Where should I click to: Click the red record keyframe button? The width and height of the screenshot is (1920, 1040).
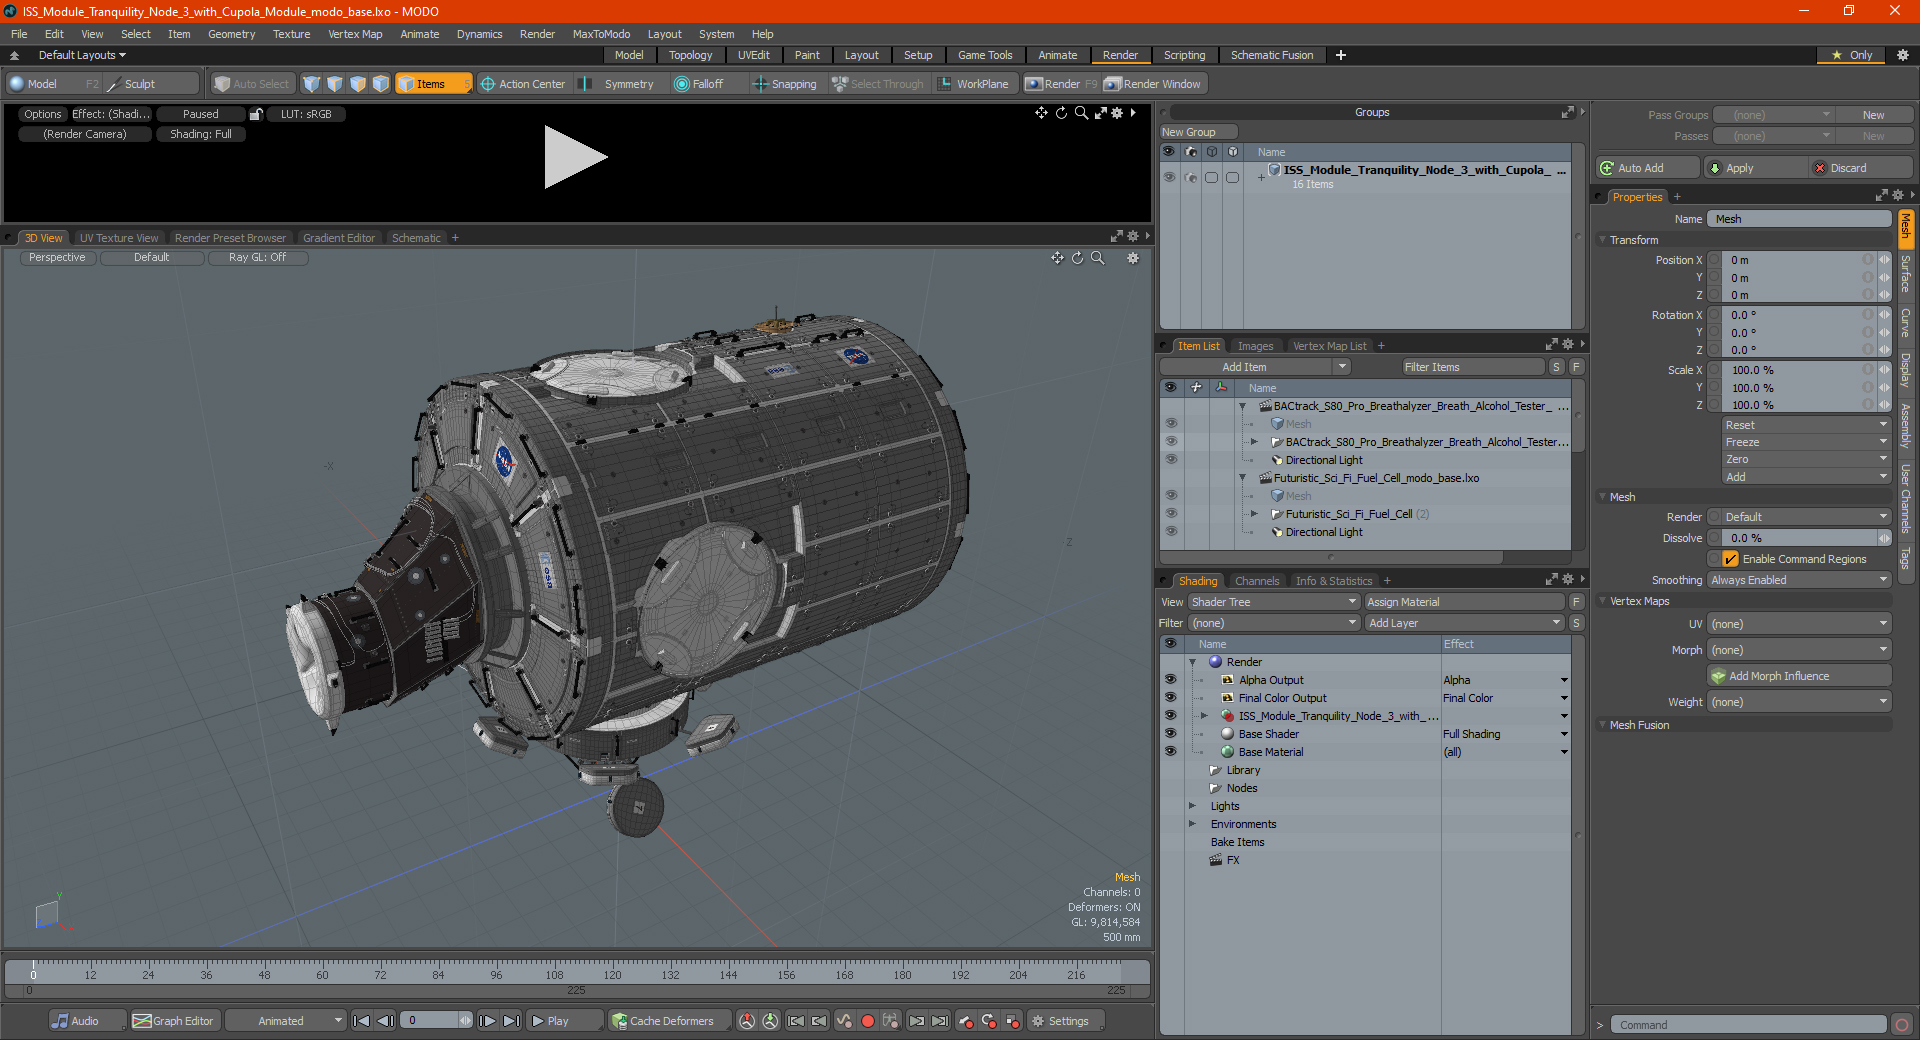(868, 1021)
